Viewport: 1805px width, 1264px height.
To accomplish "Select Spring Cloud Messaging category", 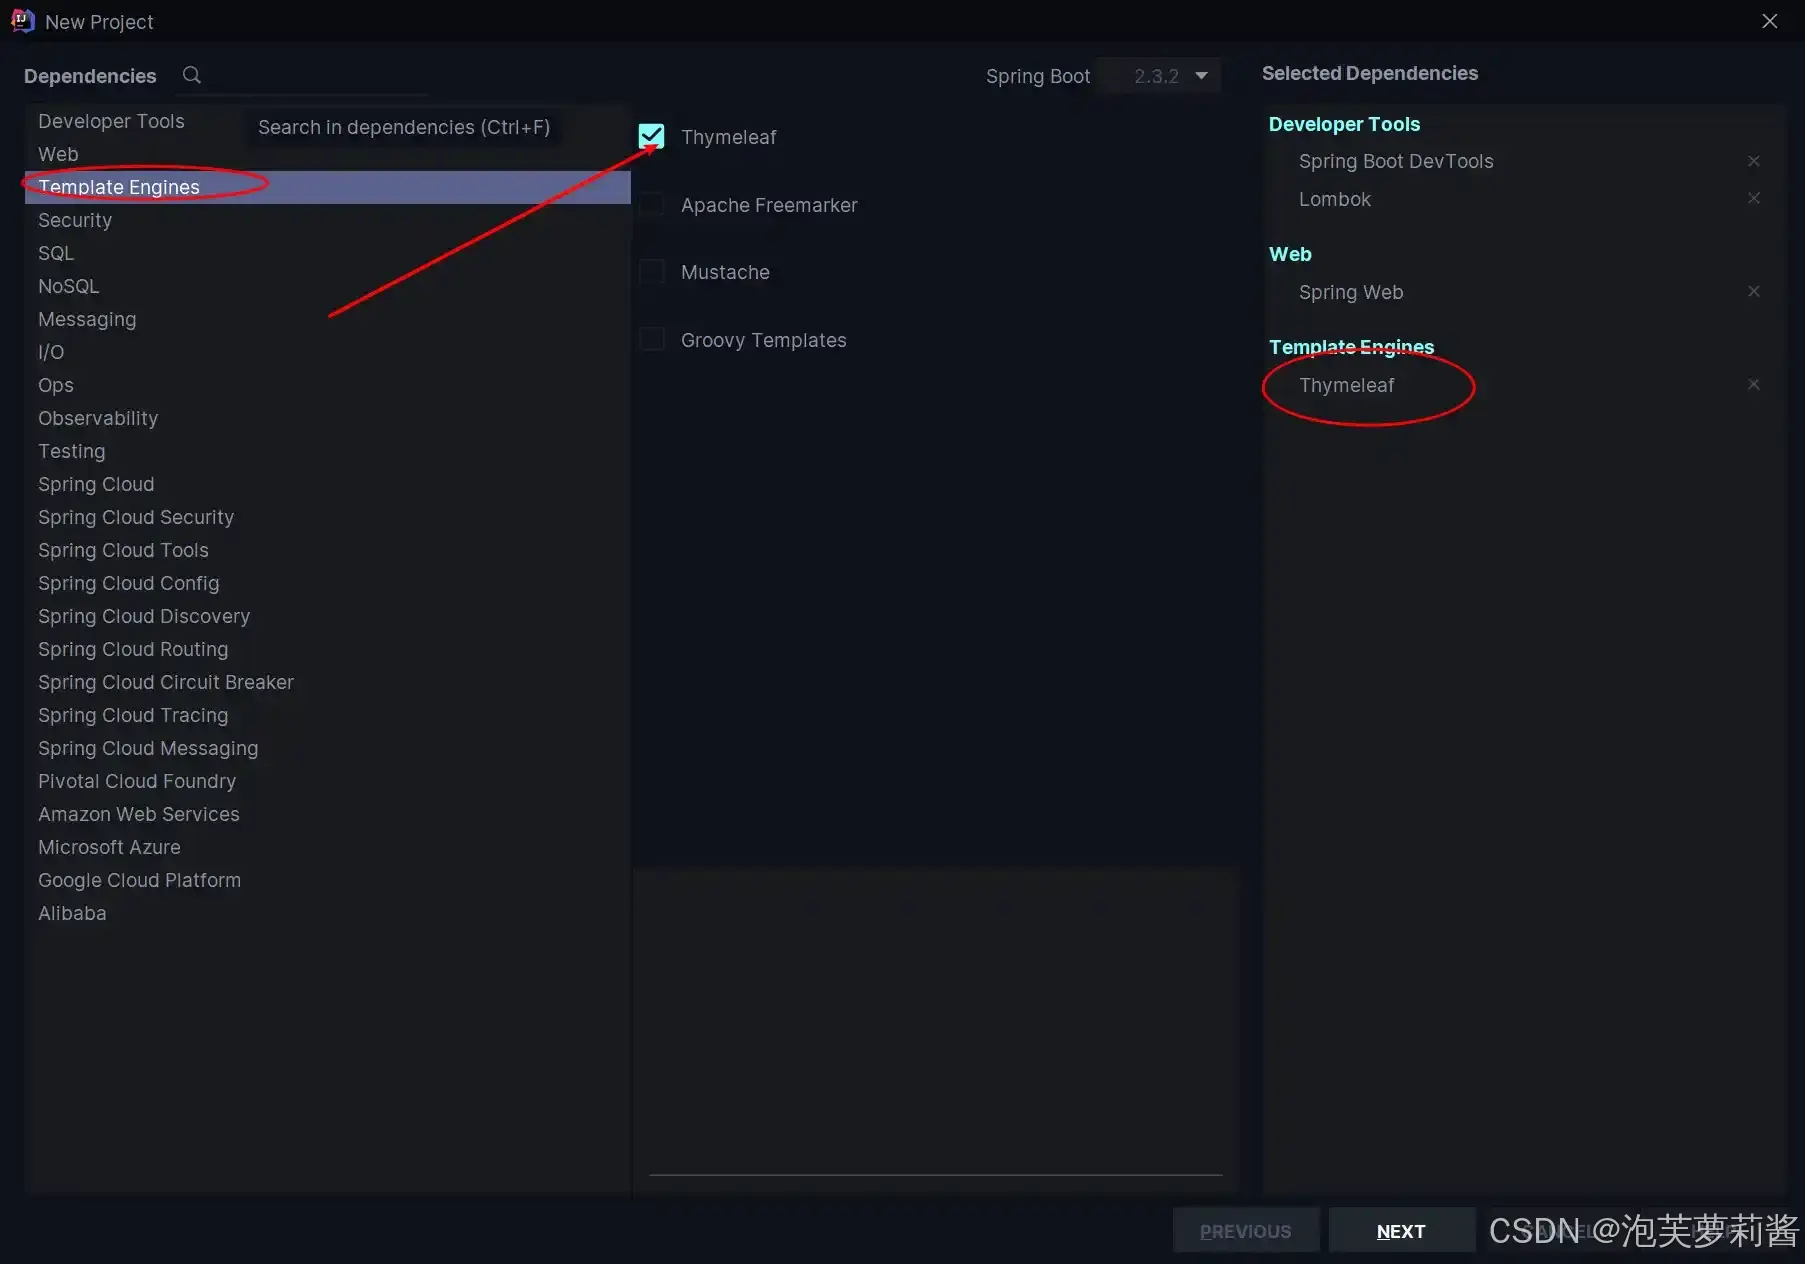I will click(328, 748).
